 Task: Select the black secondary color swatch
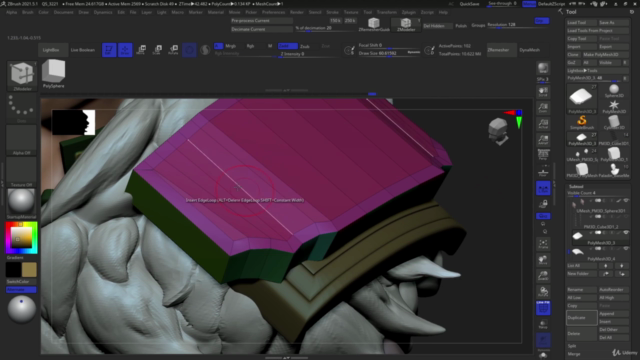pos(13,270)
